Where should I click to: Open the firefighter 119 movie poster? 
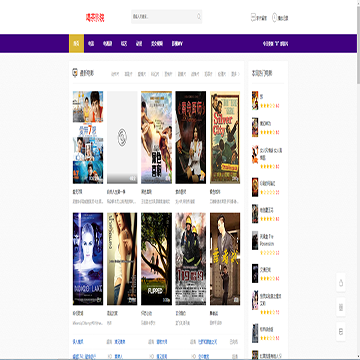pos(191,259)
